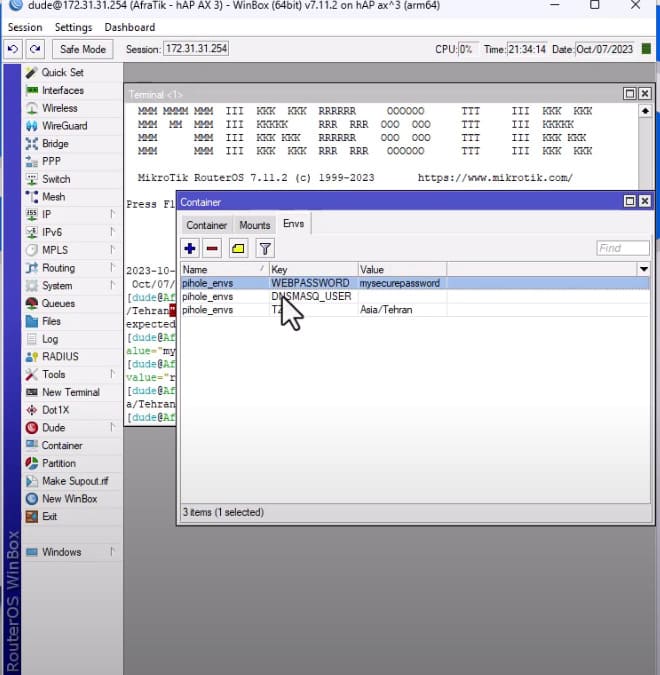
Task: Open WireGuard settings
Action: pyautogui.click(x=64, y=126)
